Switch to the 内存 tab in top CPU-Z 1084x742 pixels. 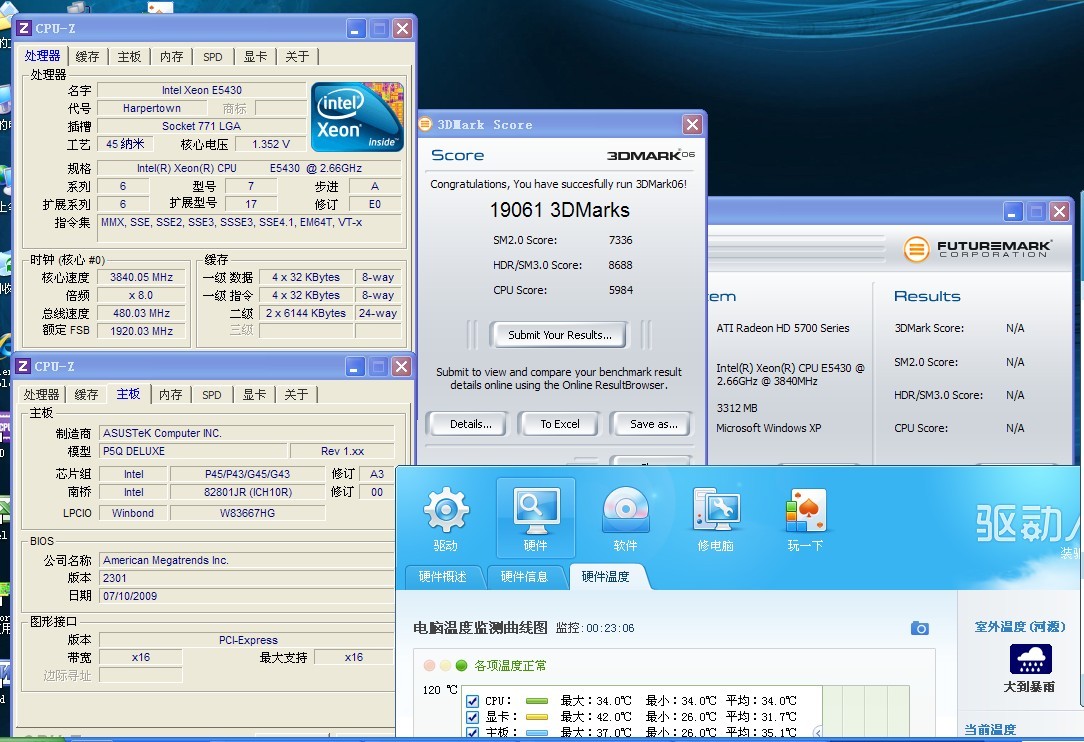point(171,57)
